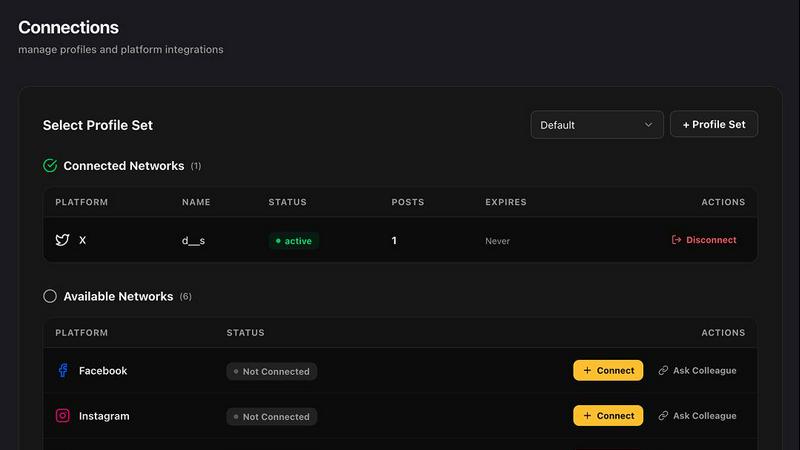Ask Colleague to connect Instagram
Viewport: 800px width, 450px height.
point(697,416)
